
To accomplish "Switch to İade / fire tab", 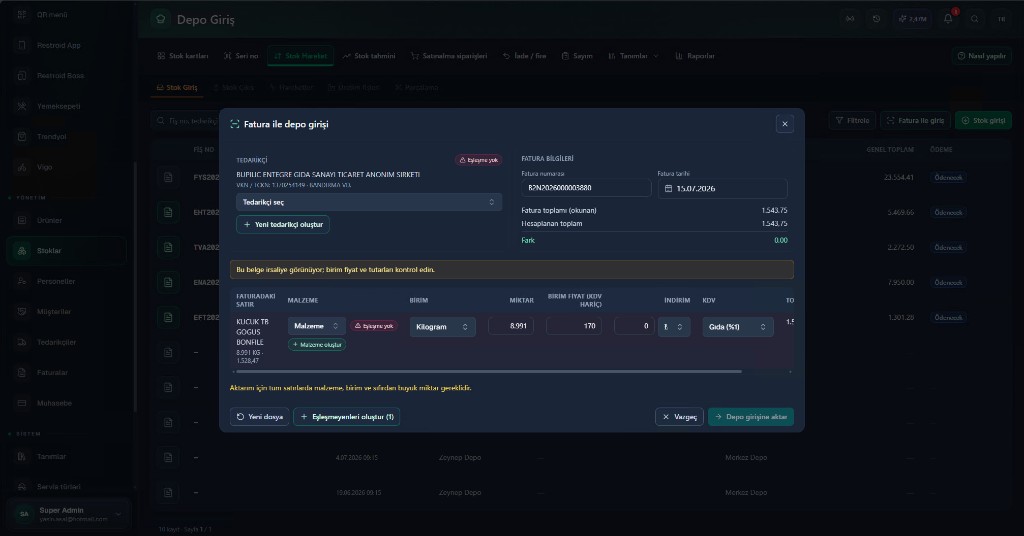I will coord(524,56).
